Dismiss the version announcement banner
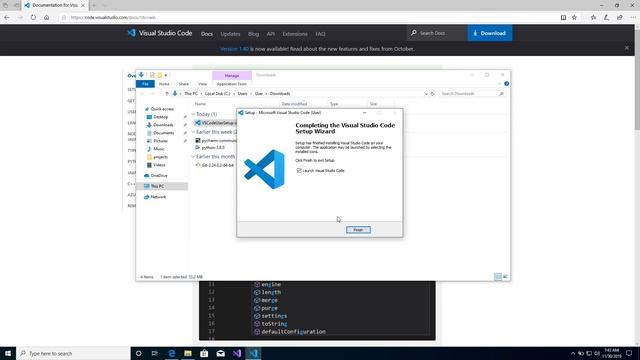The height and width of the screenshot is (360, 640). (627, 48)
